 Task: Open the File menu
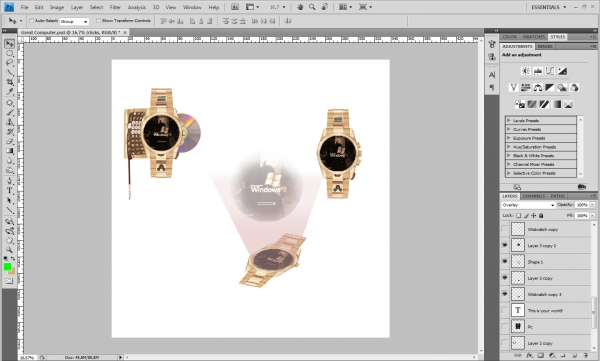(x=24, y=7)
